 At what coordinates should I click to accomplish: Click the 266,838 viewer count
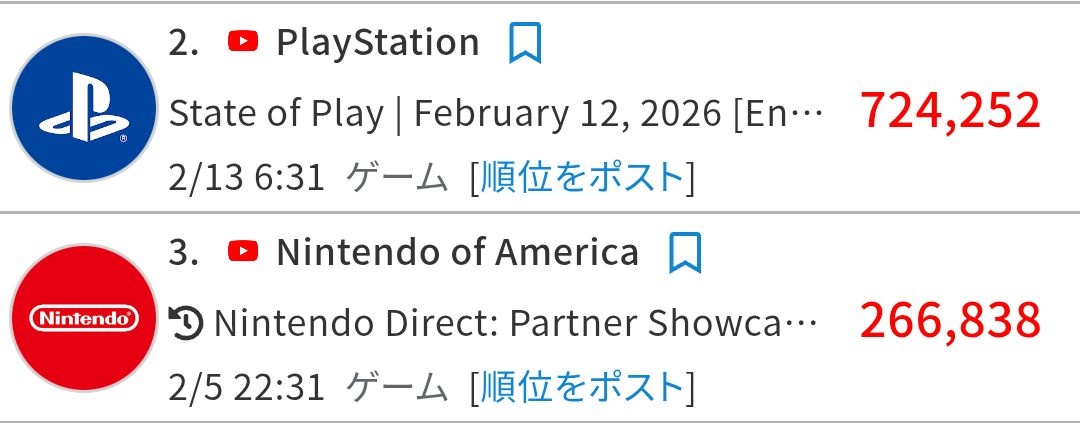(950, 320)
